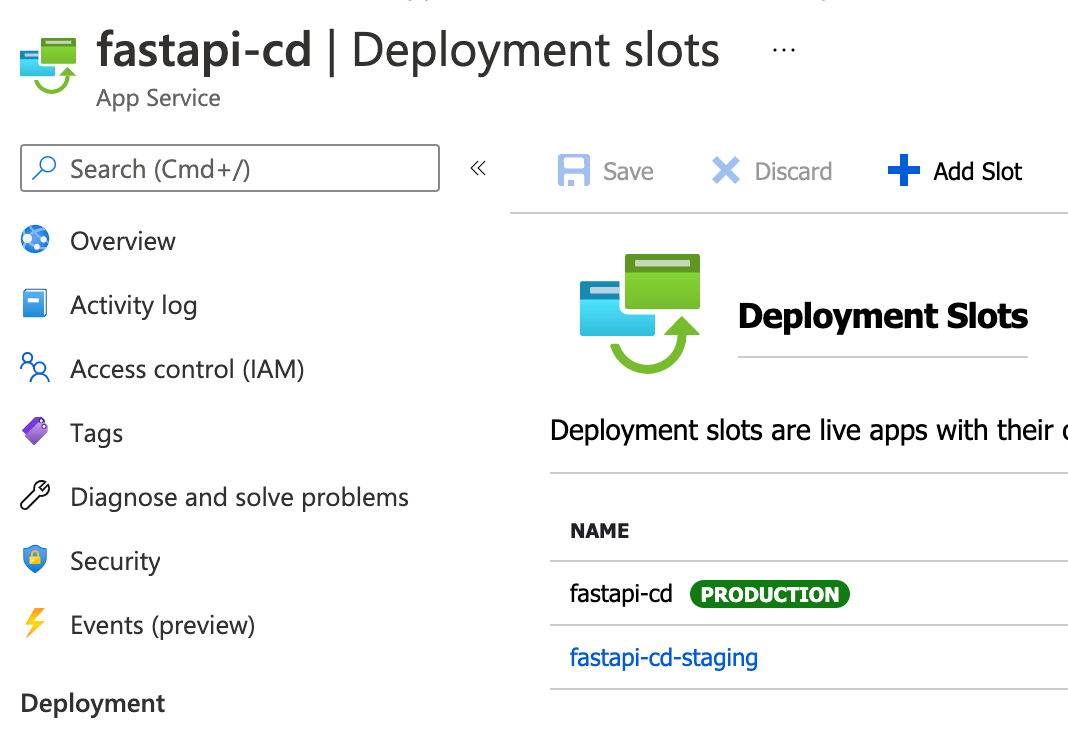Click the PRODUCTION badge on fastapi-cd
This screenshot has width=1068, height=734.
769,595
